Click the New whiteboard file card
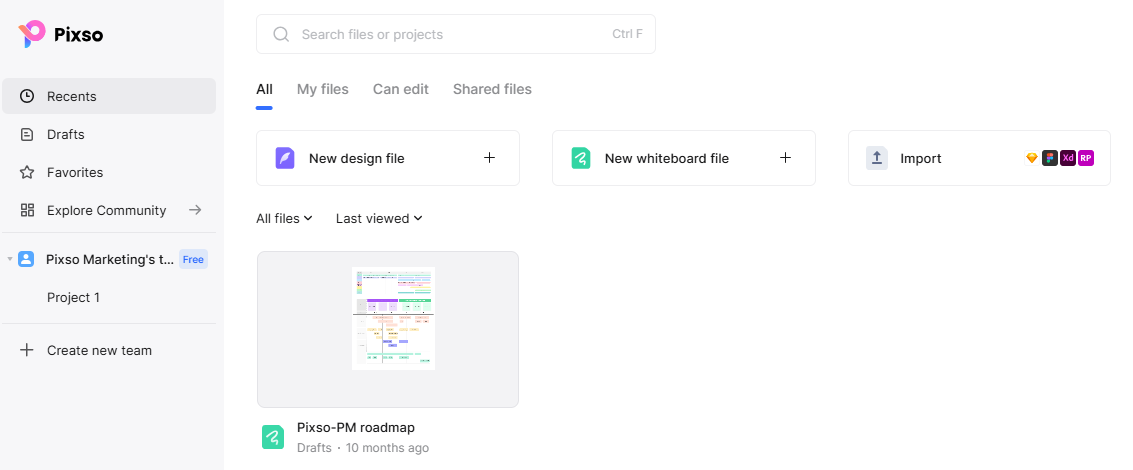1133x470 pixels. pos(684,158)
